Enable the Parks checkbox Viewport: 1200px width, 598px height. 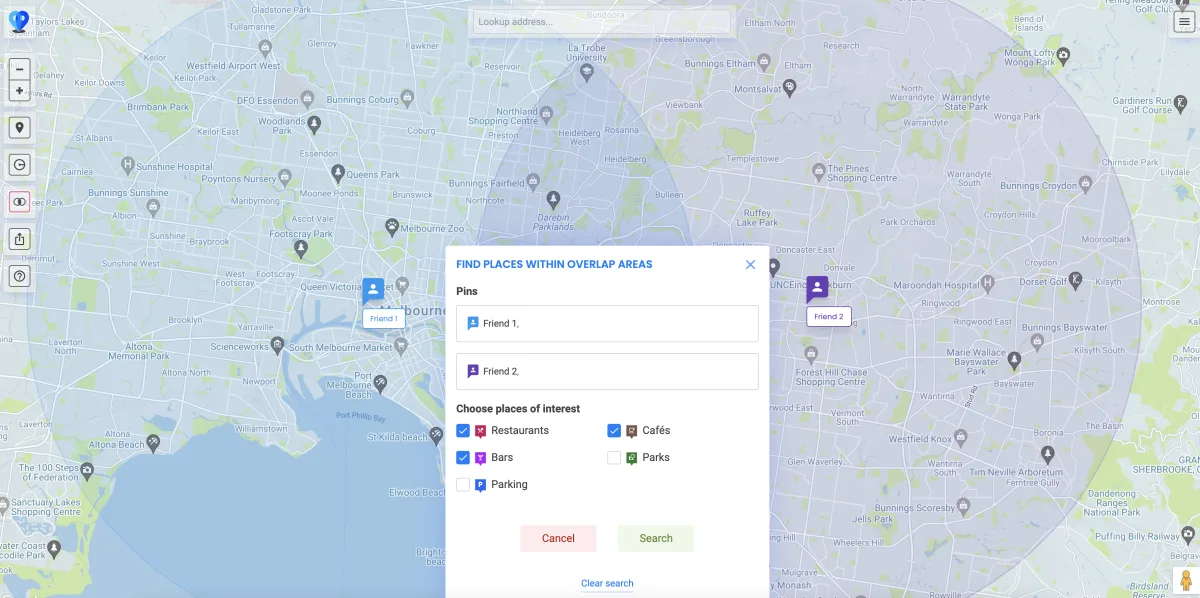point(614,458)
